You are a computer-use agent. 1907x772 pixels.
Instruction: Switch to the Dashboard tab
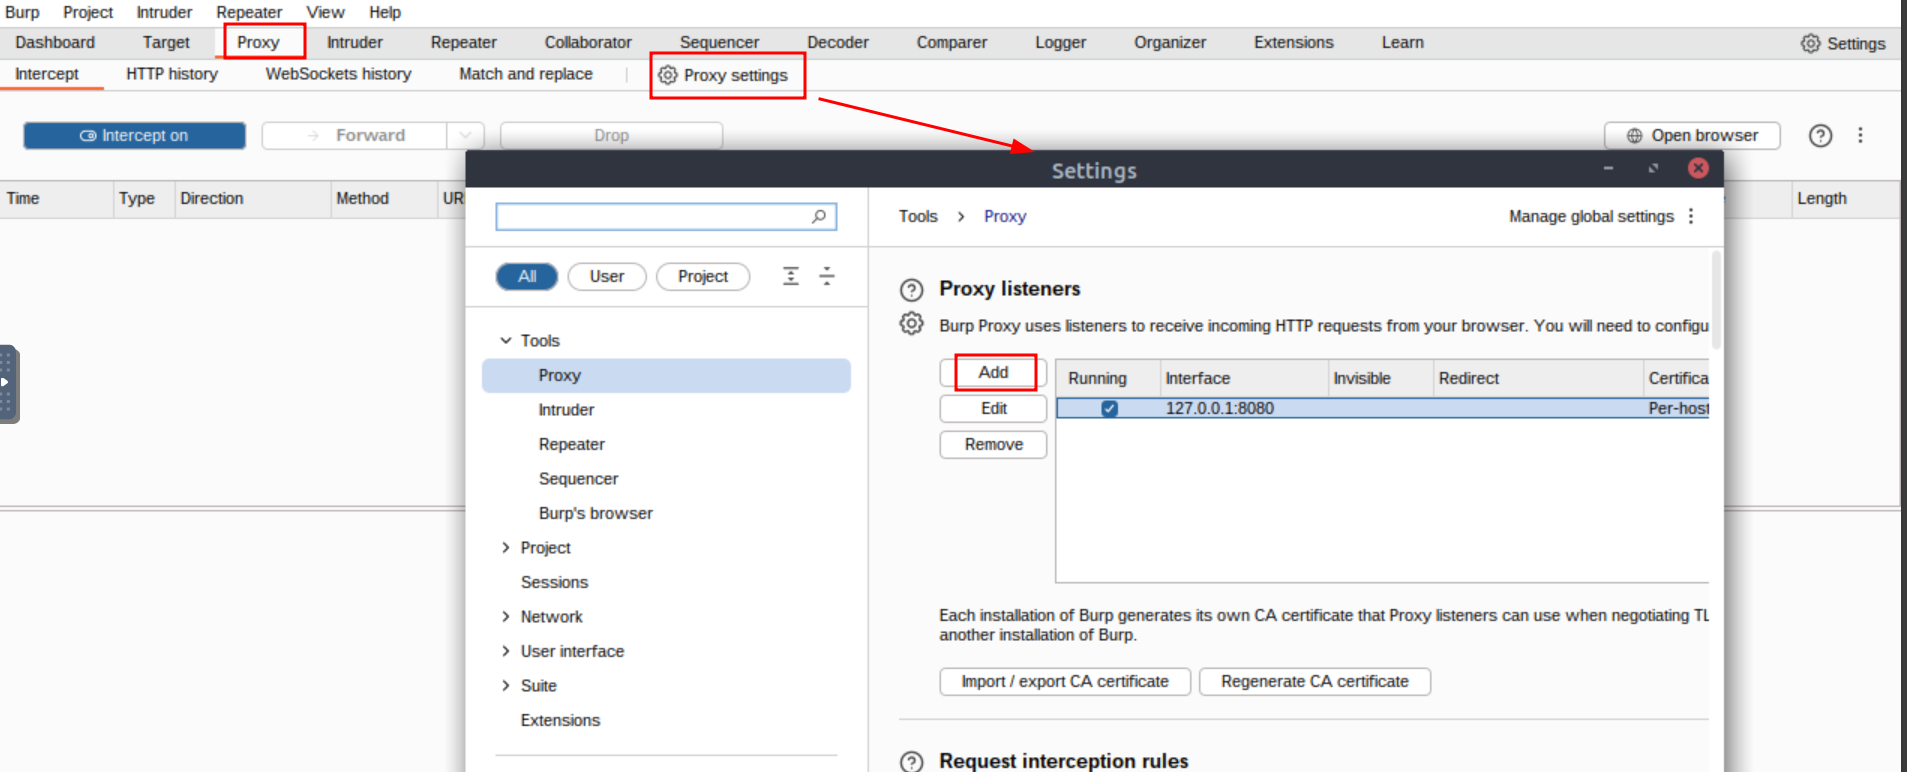coord(55,42)
